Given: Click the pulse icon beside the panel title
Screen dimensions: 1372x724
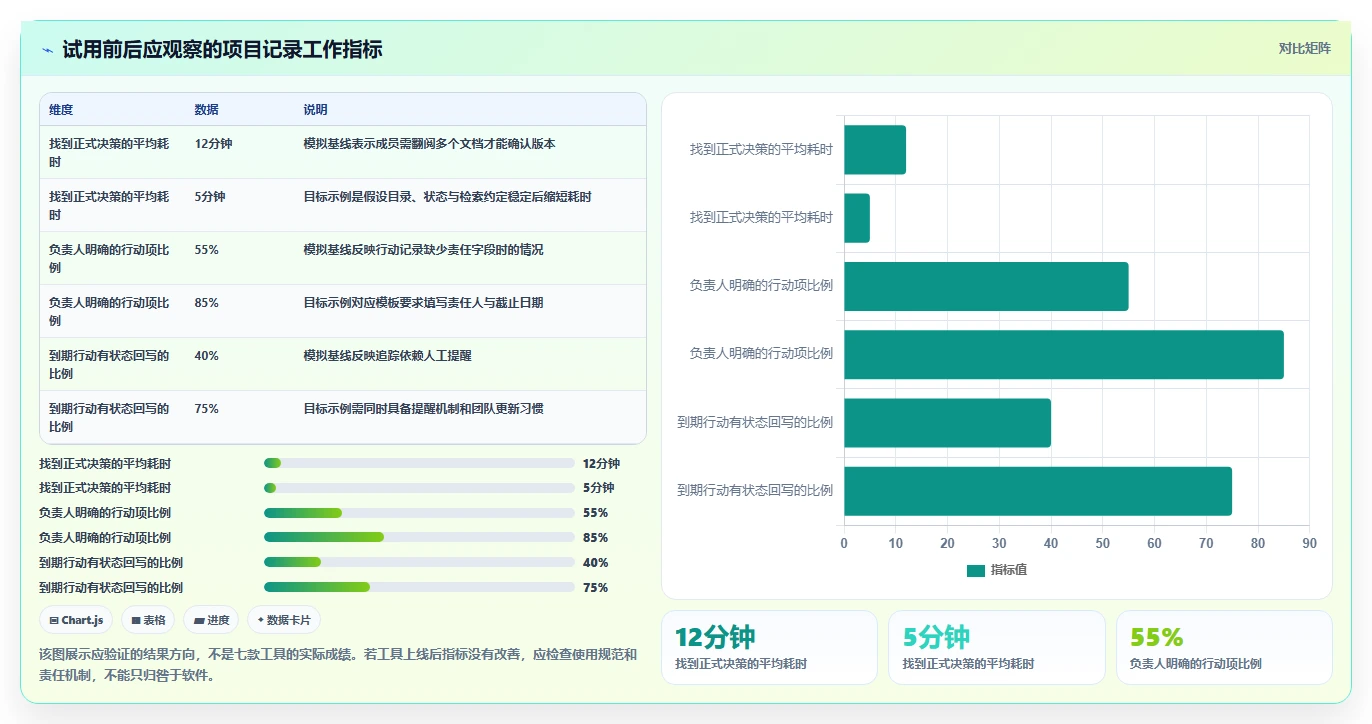Looking at the screenshot, I should (47, 49).
